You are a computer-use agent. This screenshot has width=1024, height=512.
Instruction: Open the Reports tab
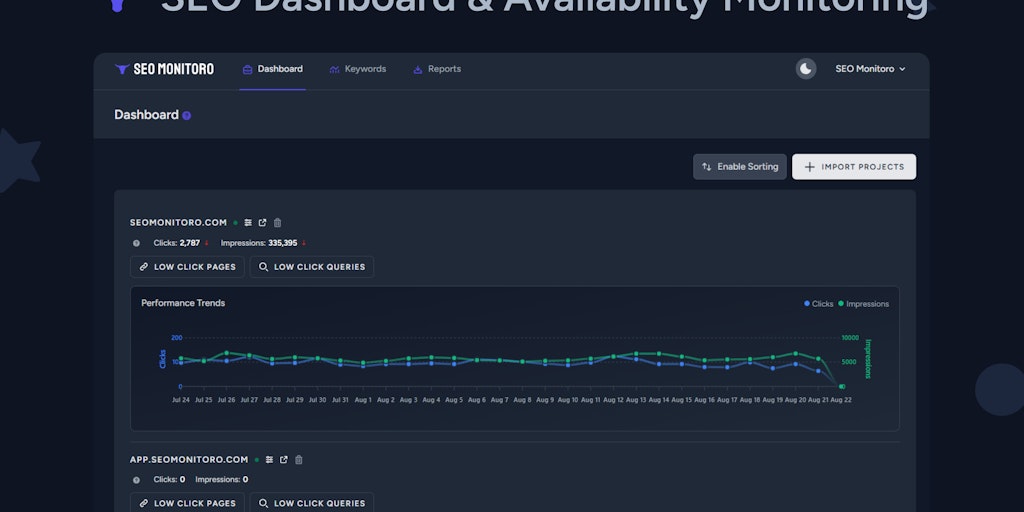tap(437, 69)
